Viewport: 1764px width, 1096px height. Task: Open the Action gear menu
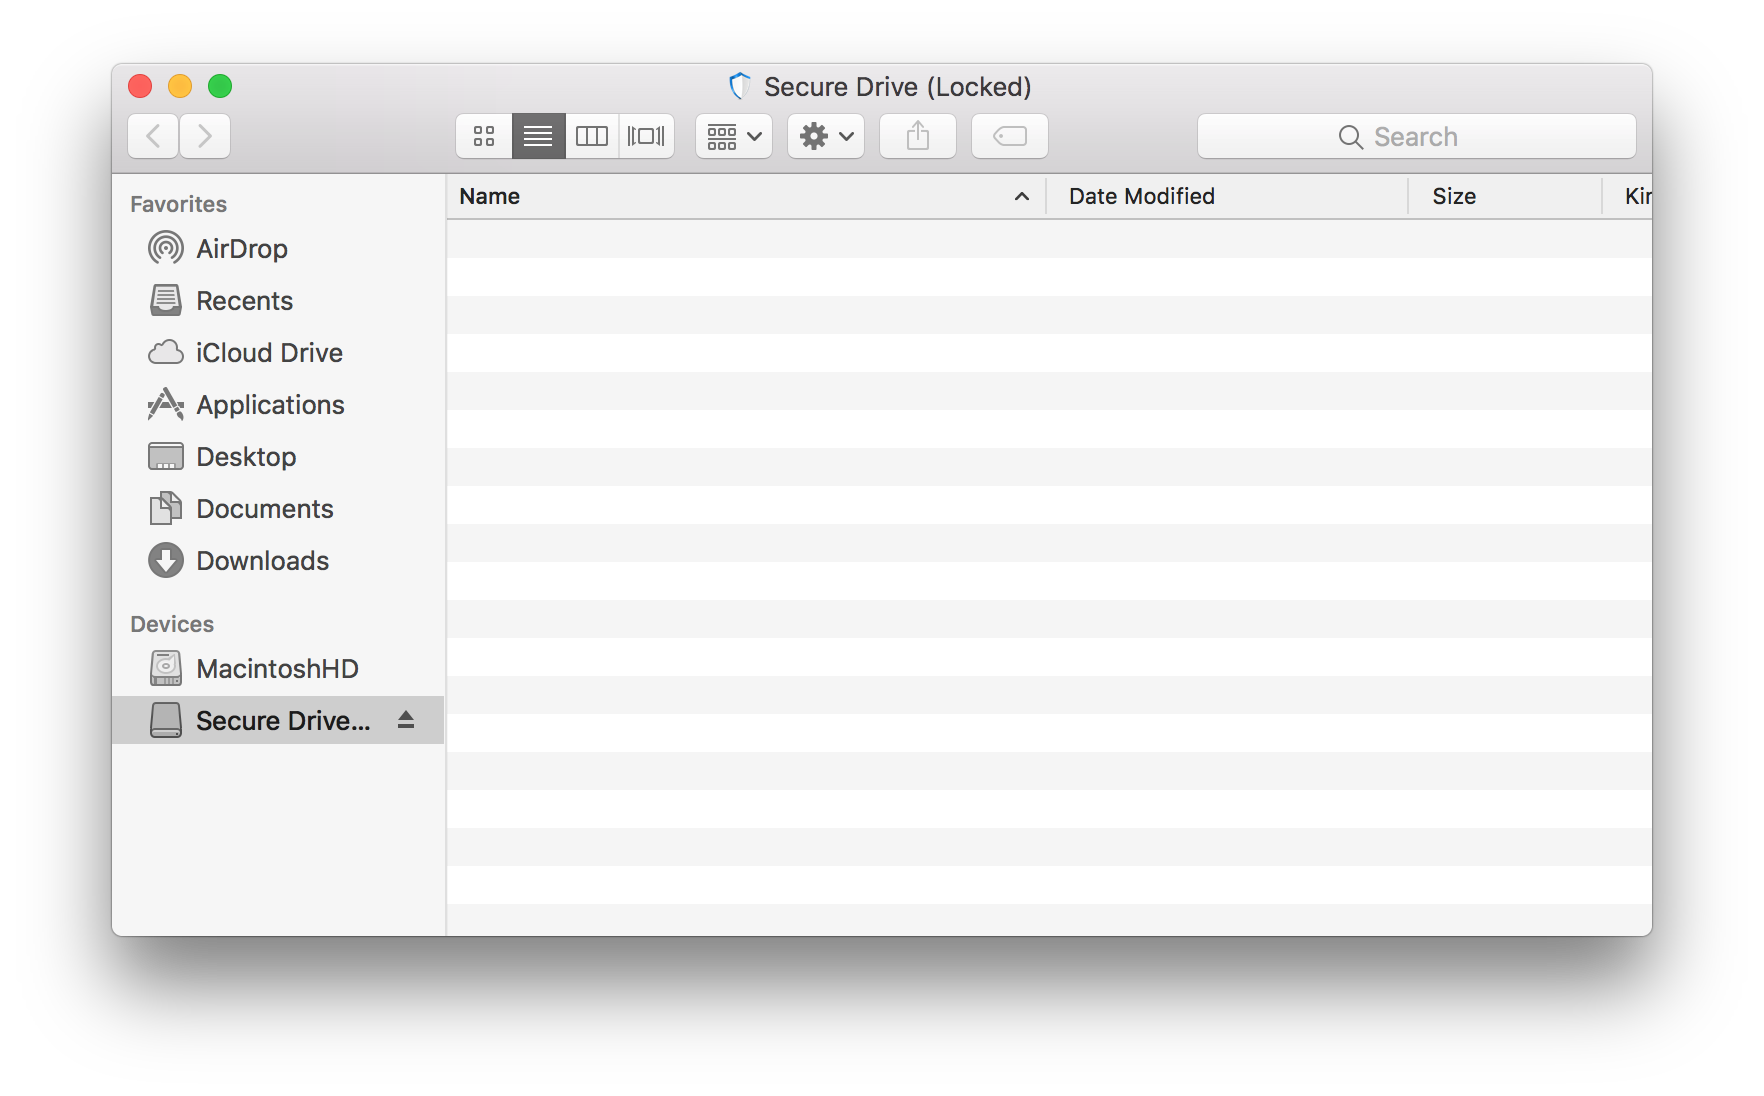pos(826,136)
